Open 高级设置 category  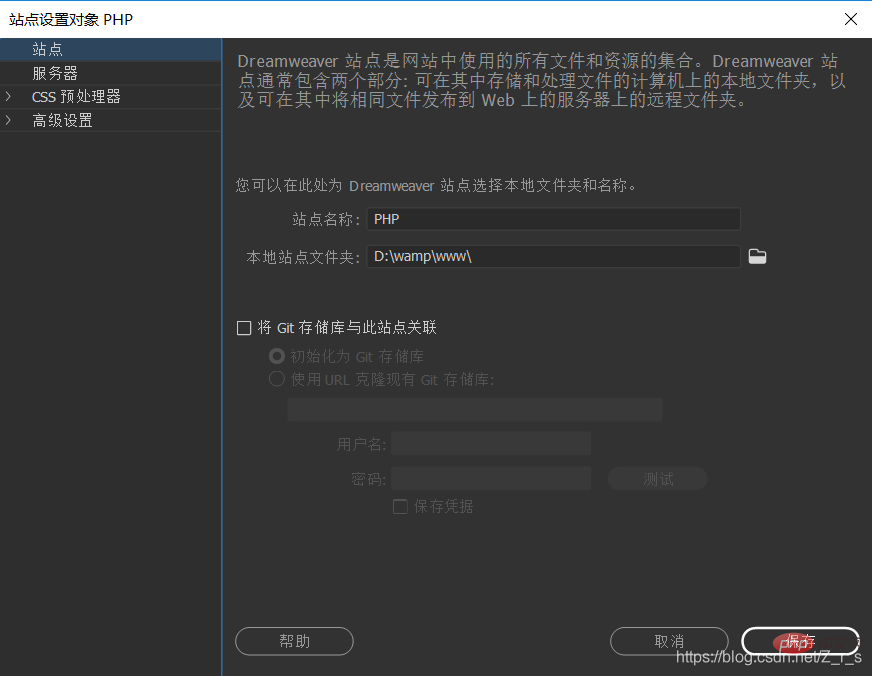point(111,120)
